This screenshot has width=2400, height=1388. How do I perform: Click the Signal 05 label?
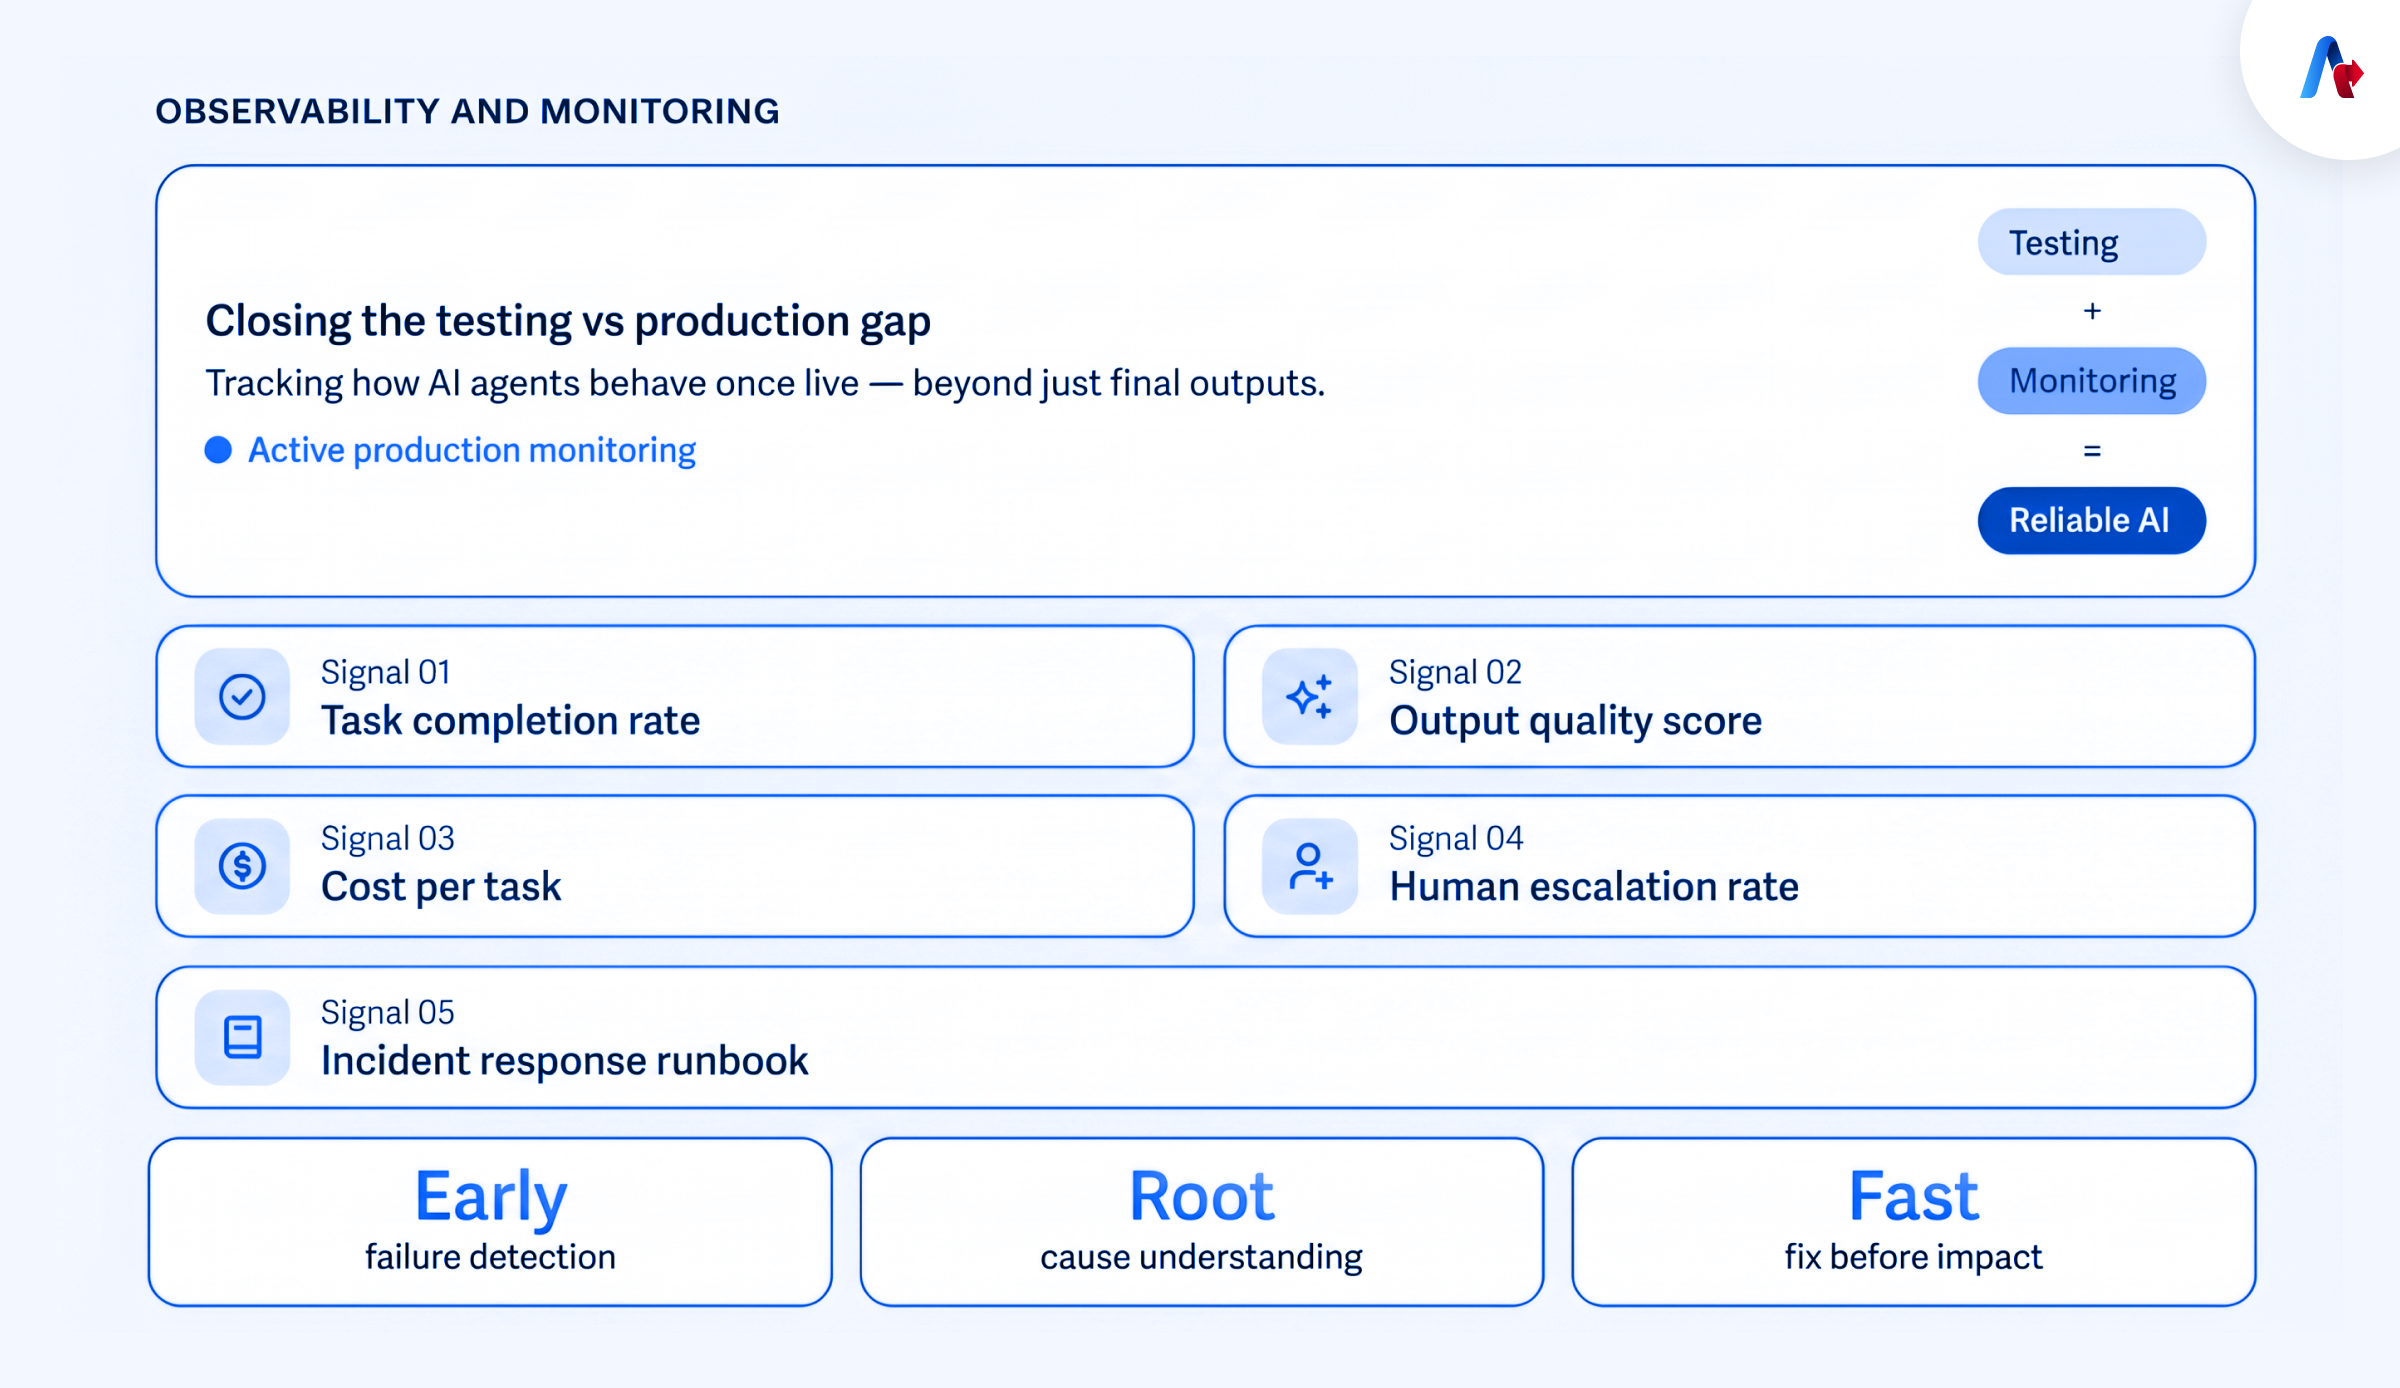coord(387,1012)
